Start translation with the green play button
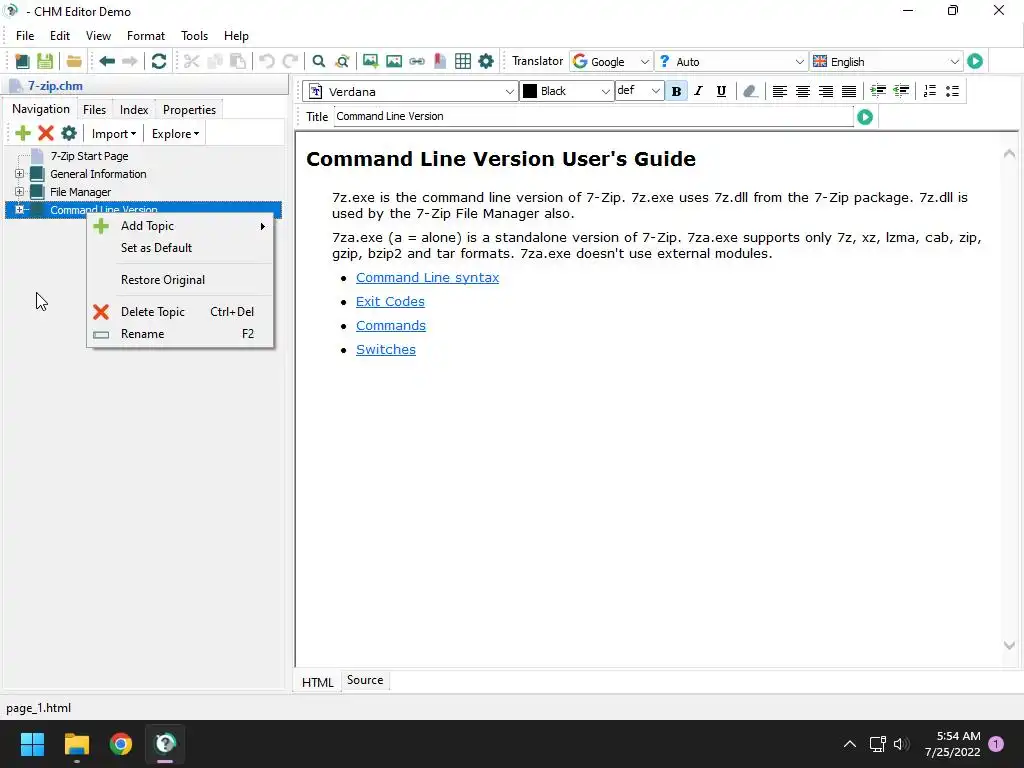This screenshot has height=768, width=1024. (975, 61)
